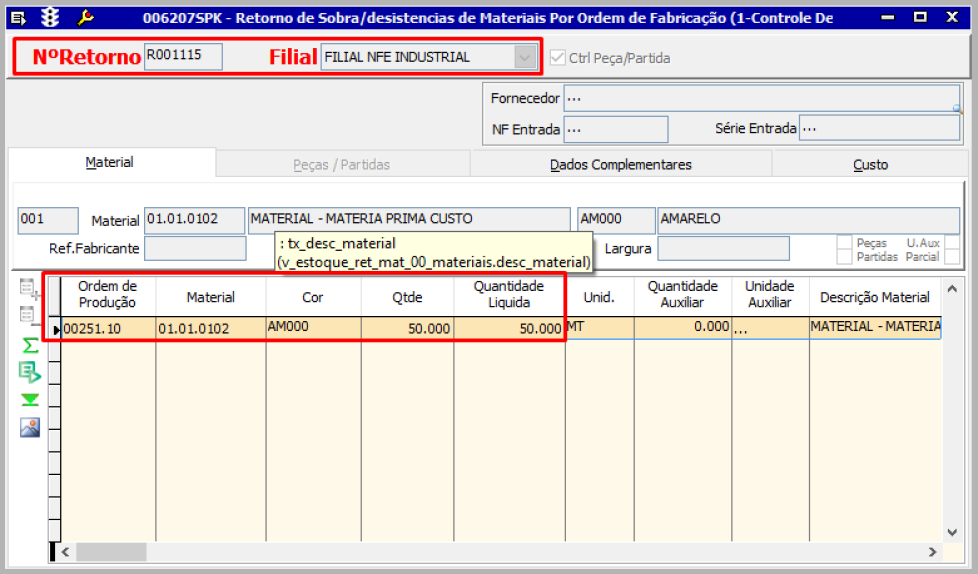Image resolution: width=978 pixels, height=574 pixels.
Task: Switch to the Material tab
Action: 110,162
